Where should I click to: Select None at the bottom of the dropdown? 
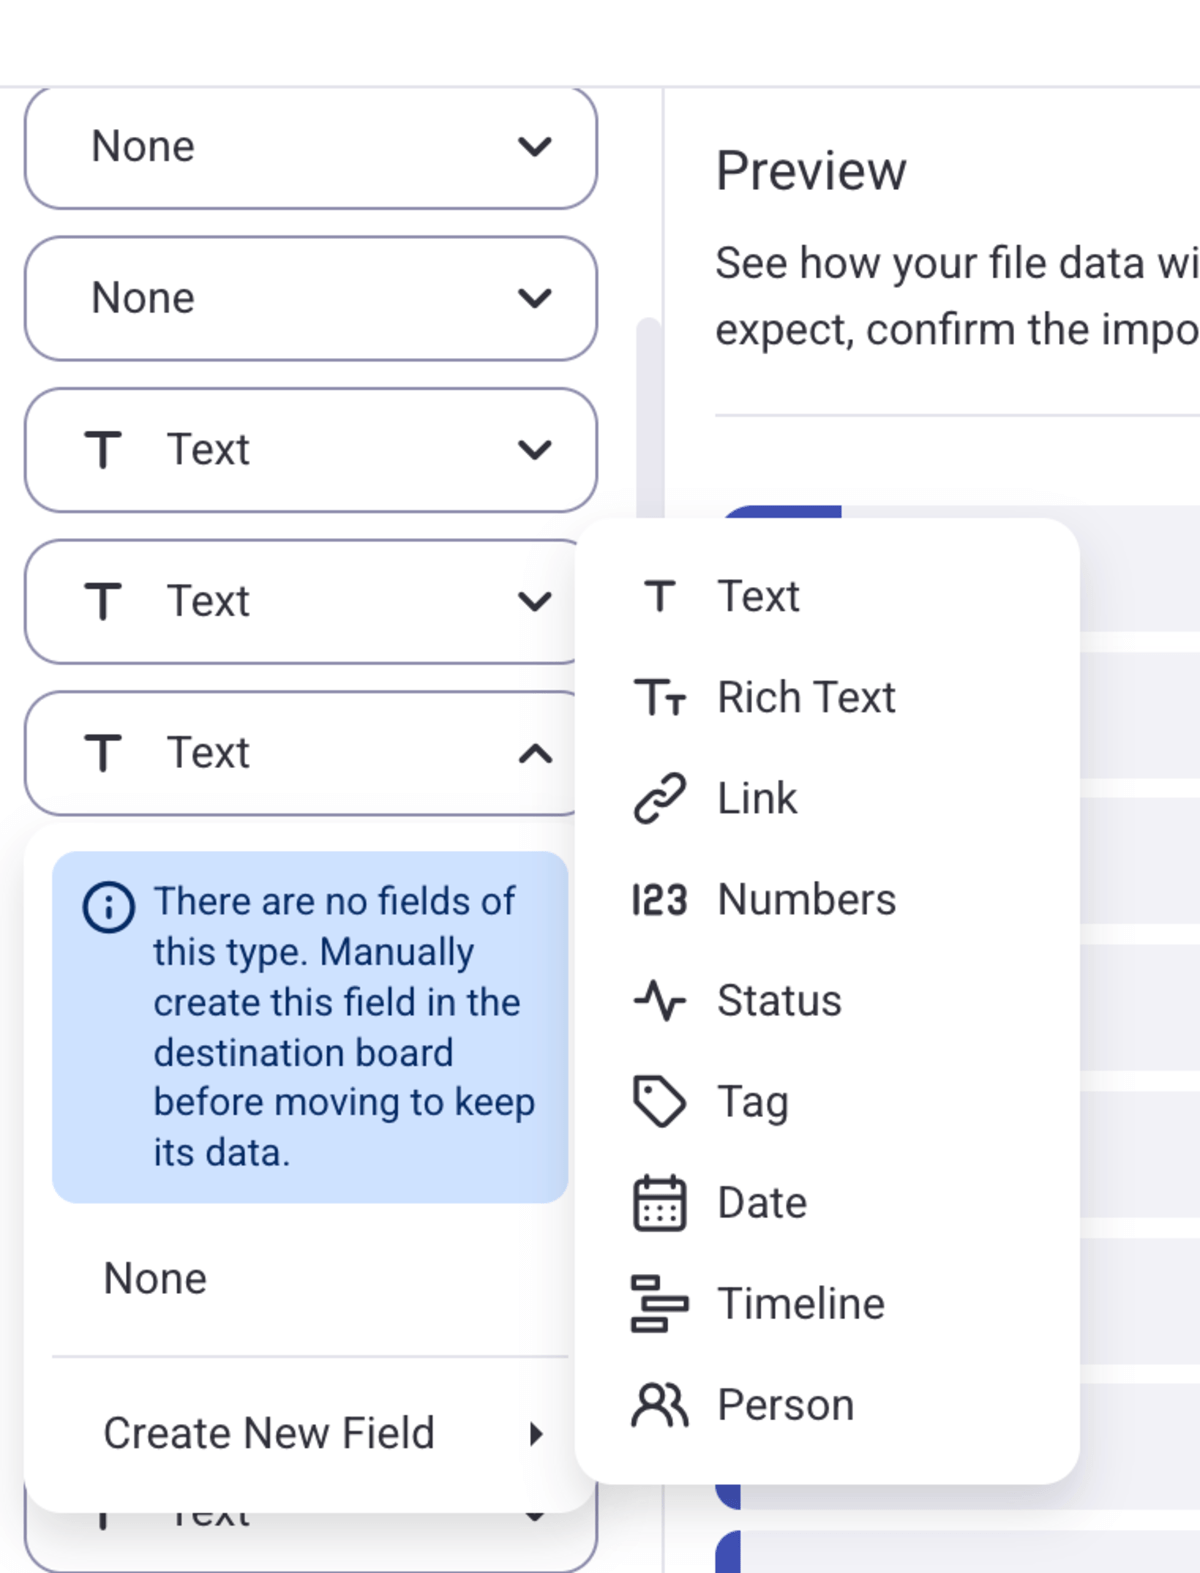click(153, 1278)
